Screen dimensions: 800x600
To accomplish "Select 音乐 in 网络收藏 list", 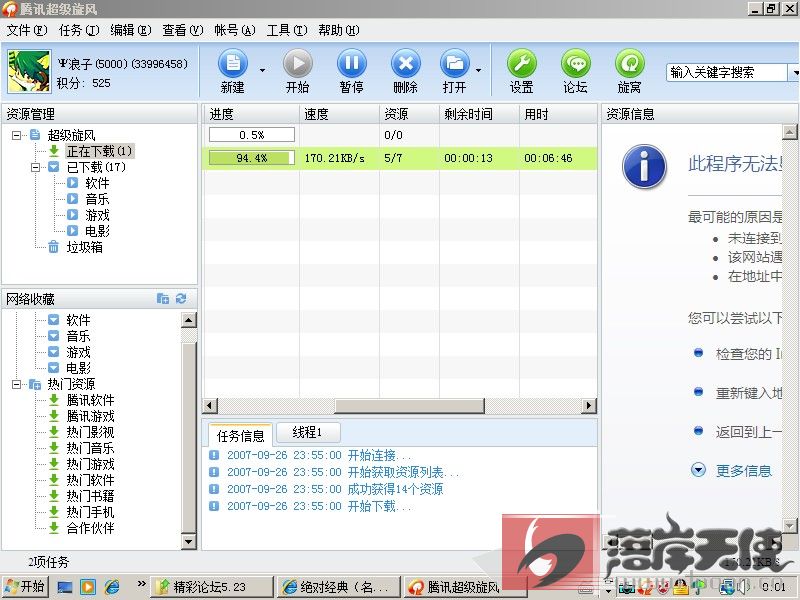I will click(78, 336).
